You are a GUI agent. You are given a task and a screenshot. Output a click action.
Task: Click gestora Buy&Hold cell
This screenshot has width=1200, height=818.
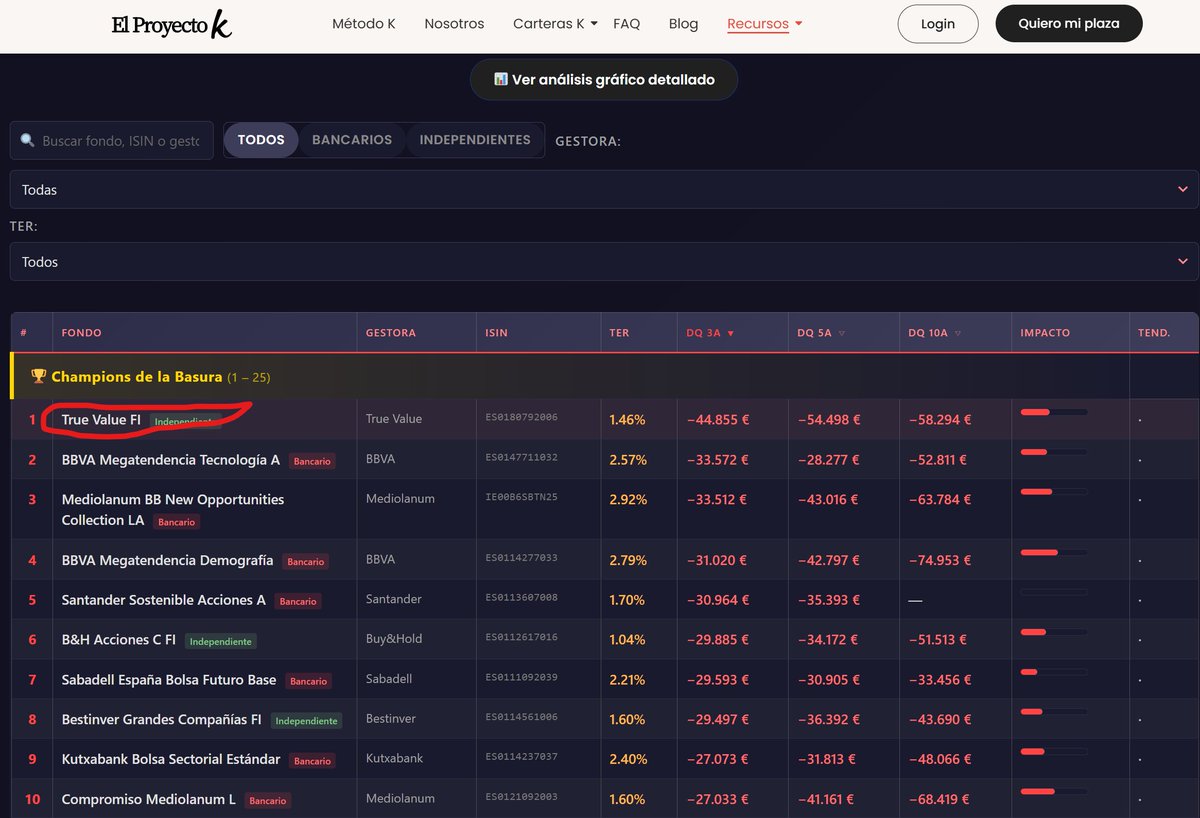click(x=394, y=639)
